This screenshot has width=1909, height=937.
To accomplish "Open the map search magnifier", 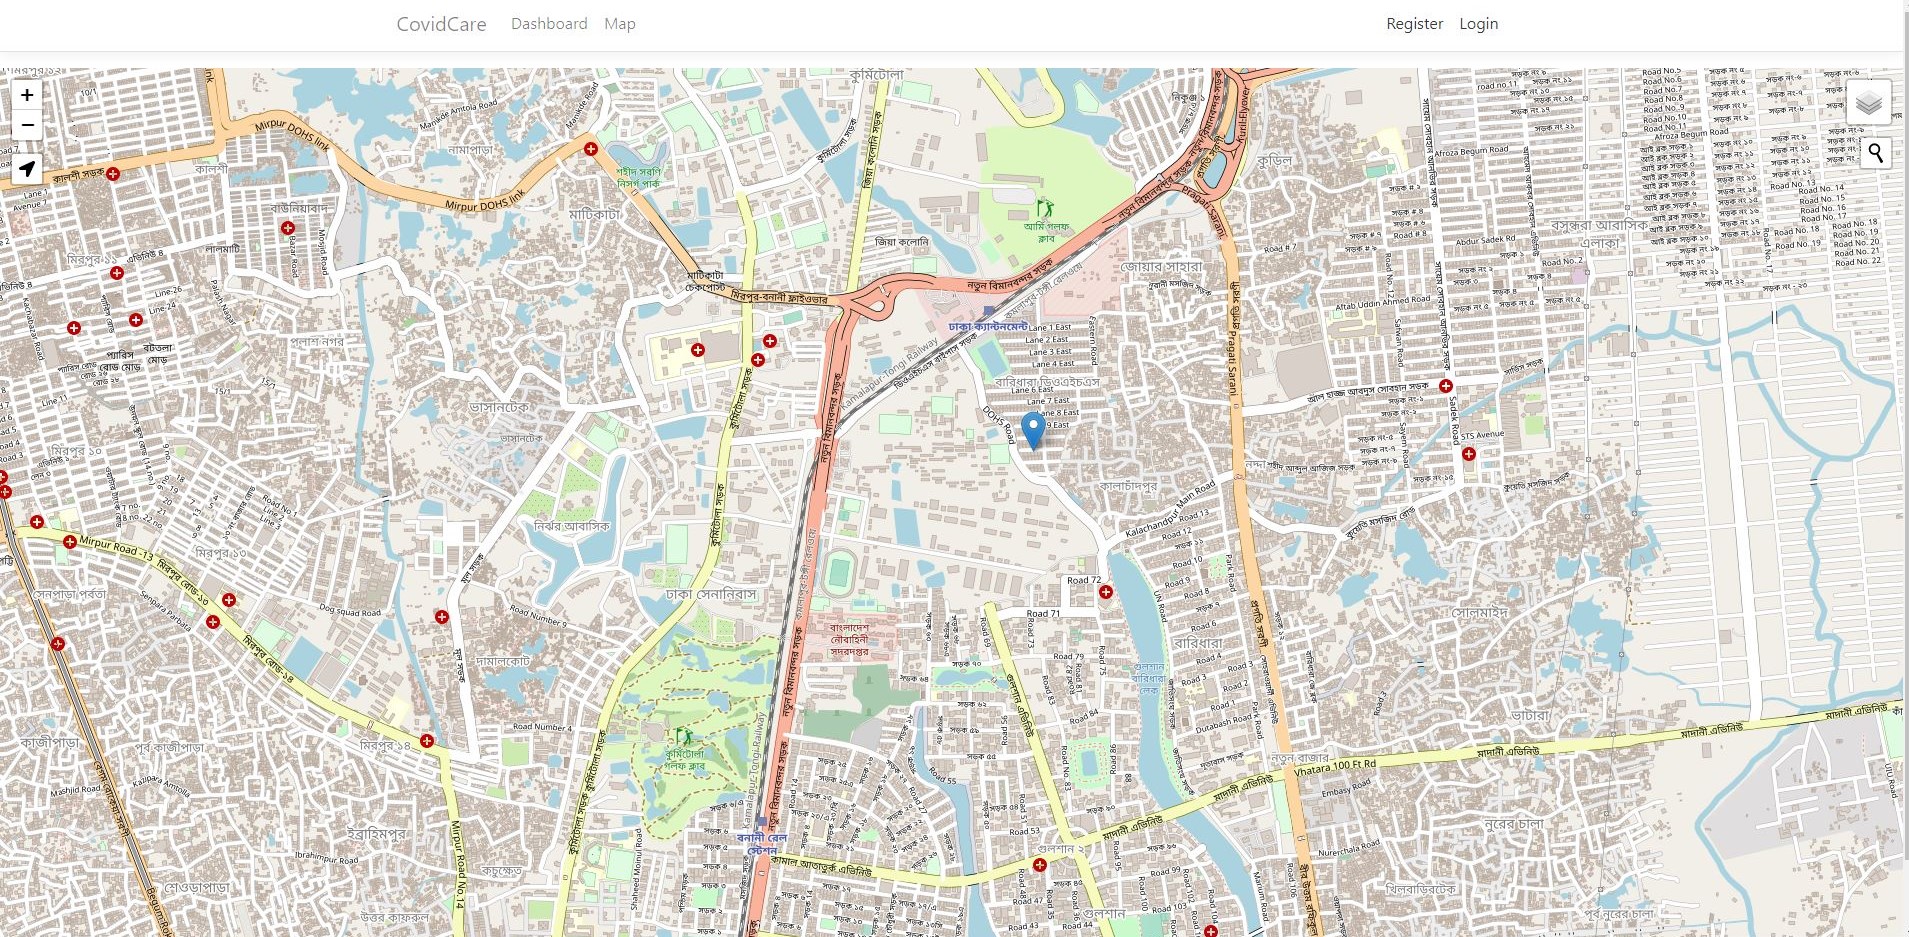I will (1875, 153).
